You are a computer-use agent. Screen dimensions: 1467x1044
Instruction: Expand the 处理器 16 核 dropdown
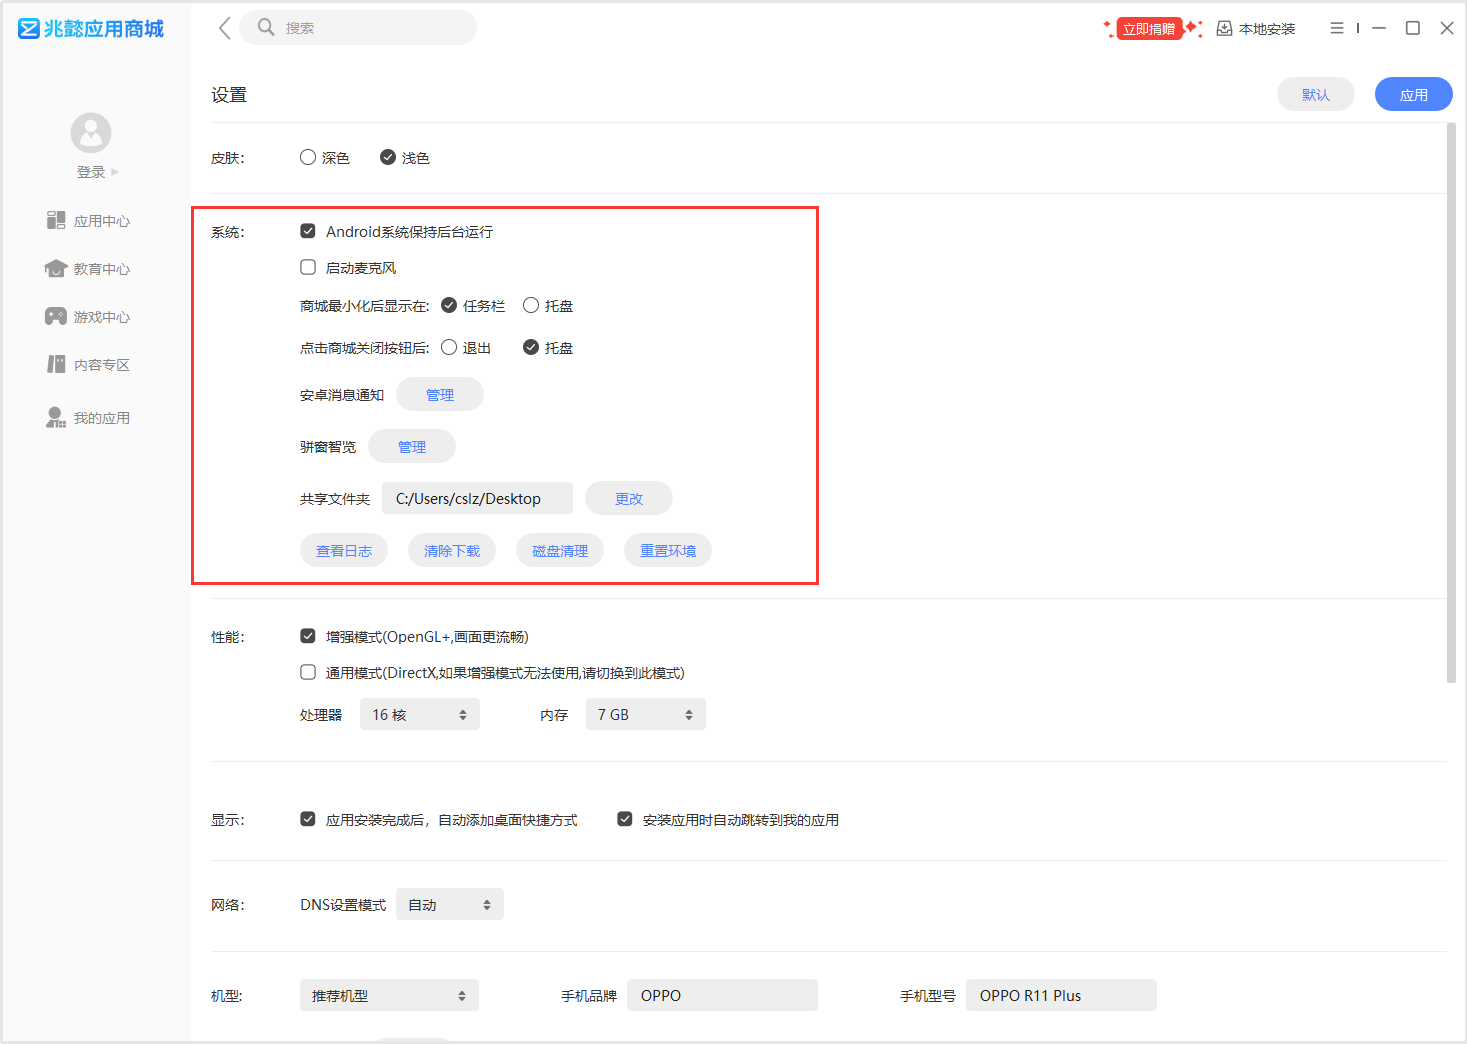419,714
